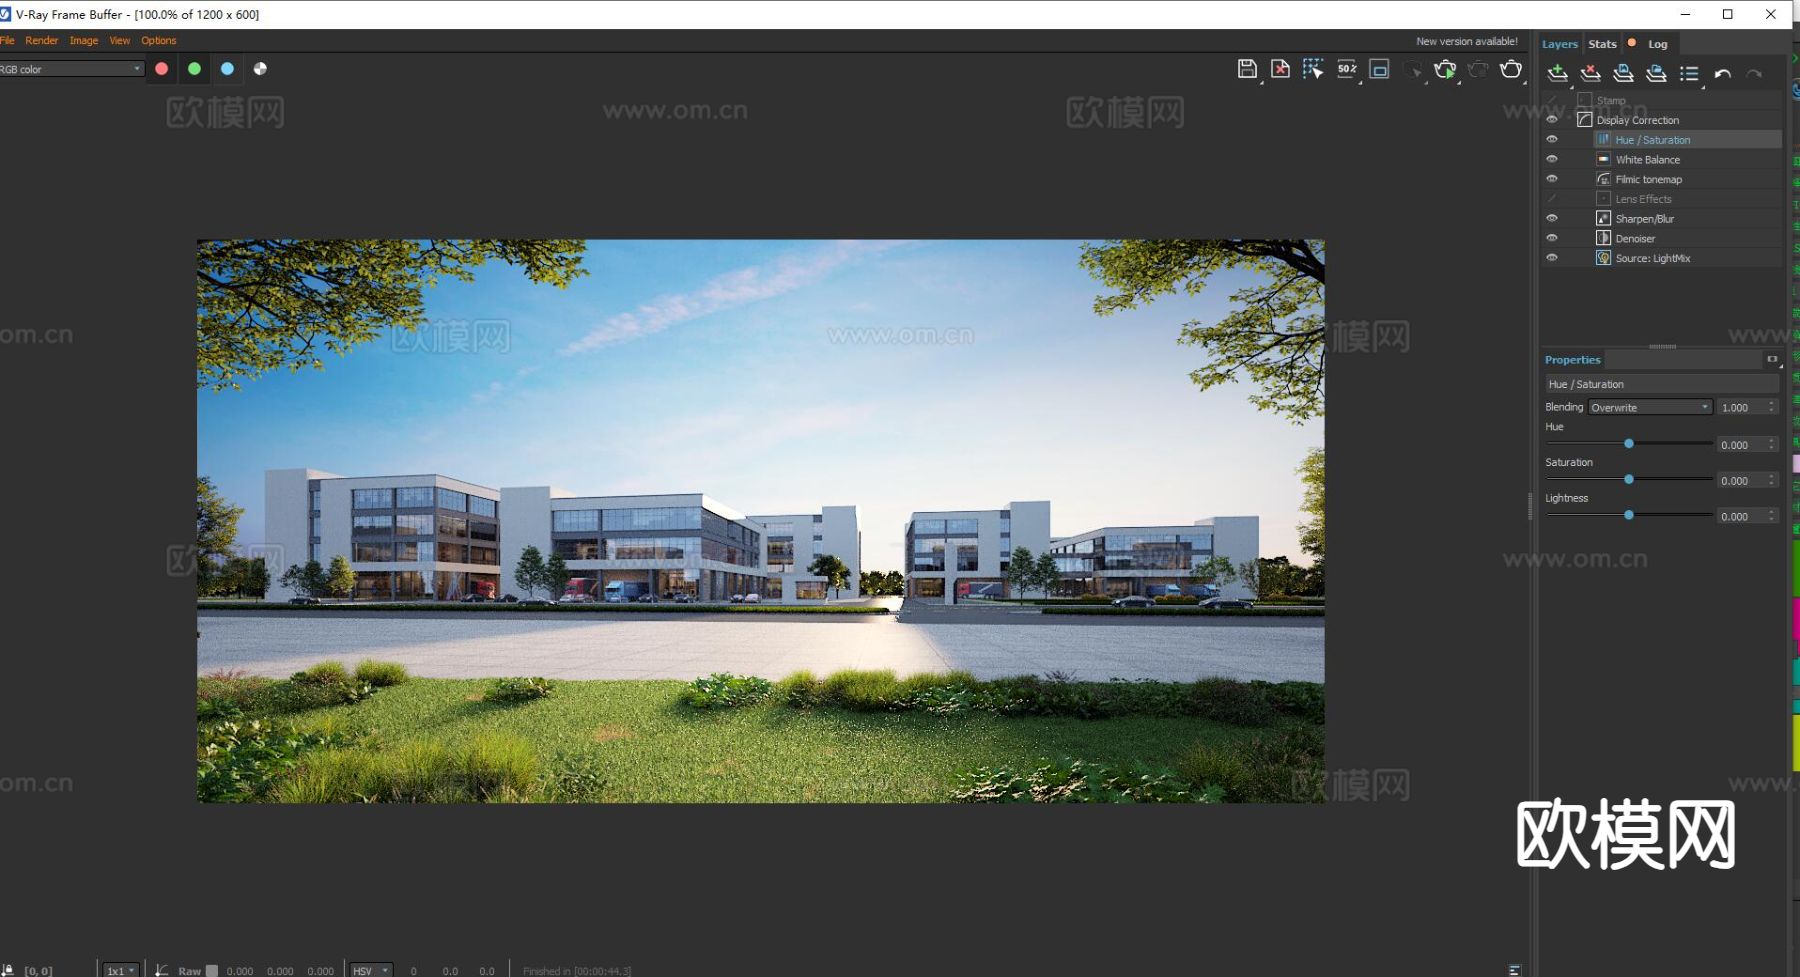Click the Hue slider handle
Image resolution: width=1800 pixels, height=977 pixels.
(x=1629, y=443)
